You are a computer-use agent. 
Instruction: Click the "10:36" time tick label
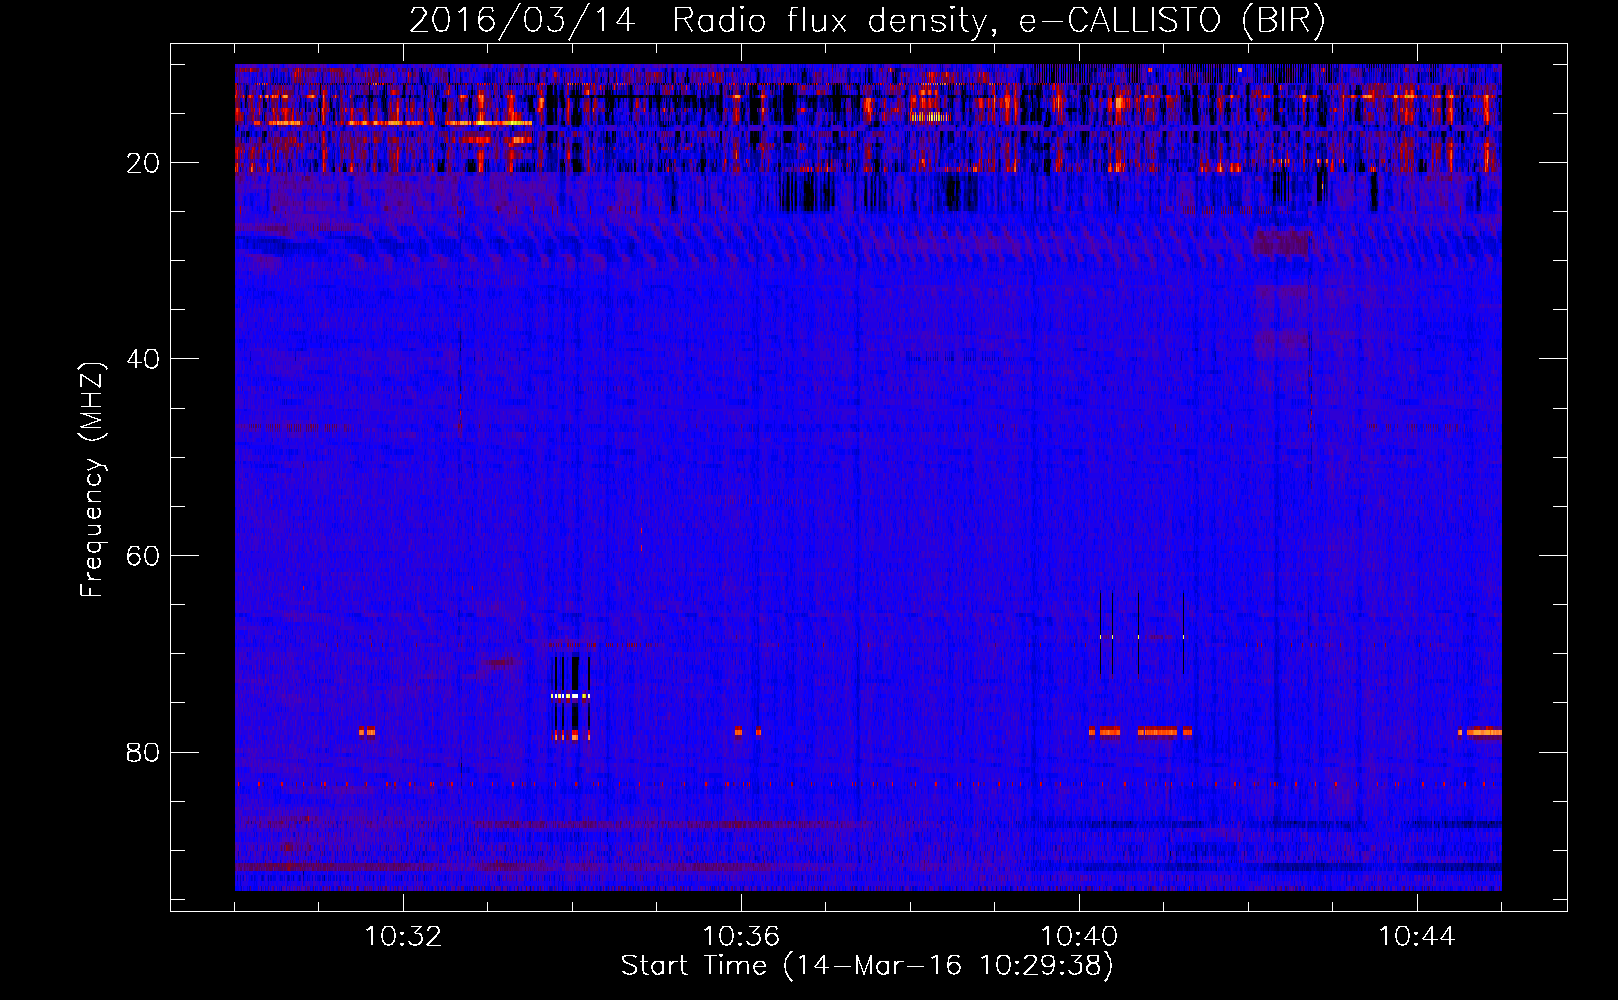pos(741,936)
